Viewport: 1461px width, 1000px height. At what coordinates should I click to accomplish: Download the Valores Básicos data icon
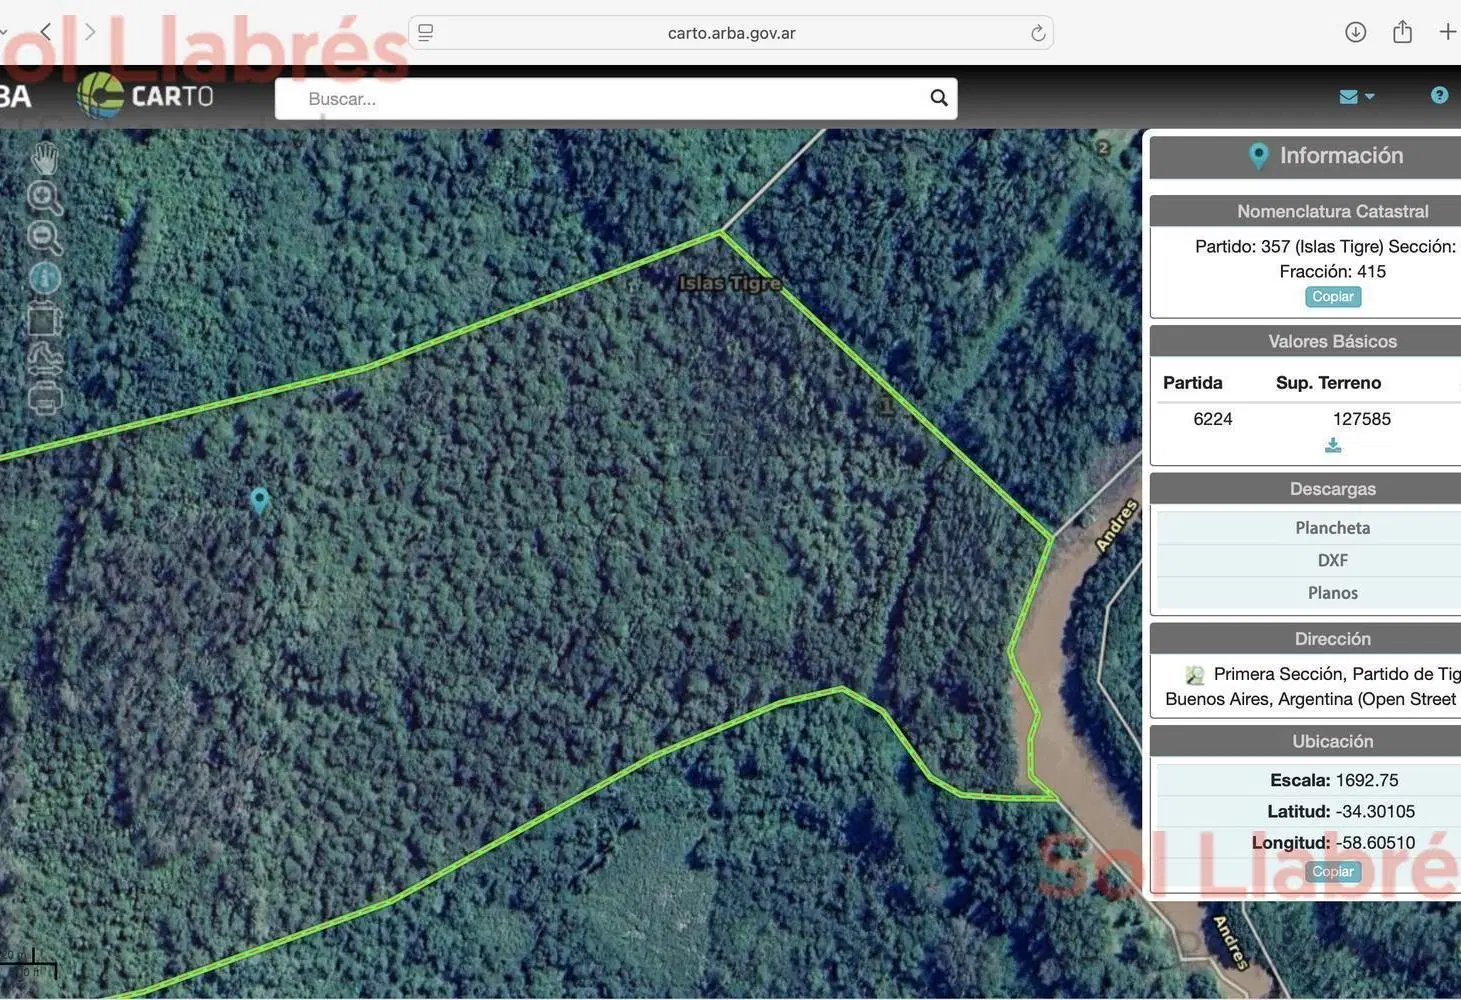(1333, 446)
